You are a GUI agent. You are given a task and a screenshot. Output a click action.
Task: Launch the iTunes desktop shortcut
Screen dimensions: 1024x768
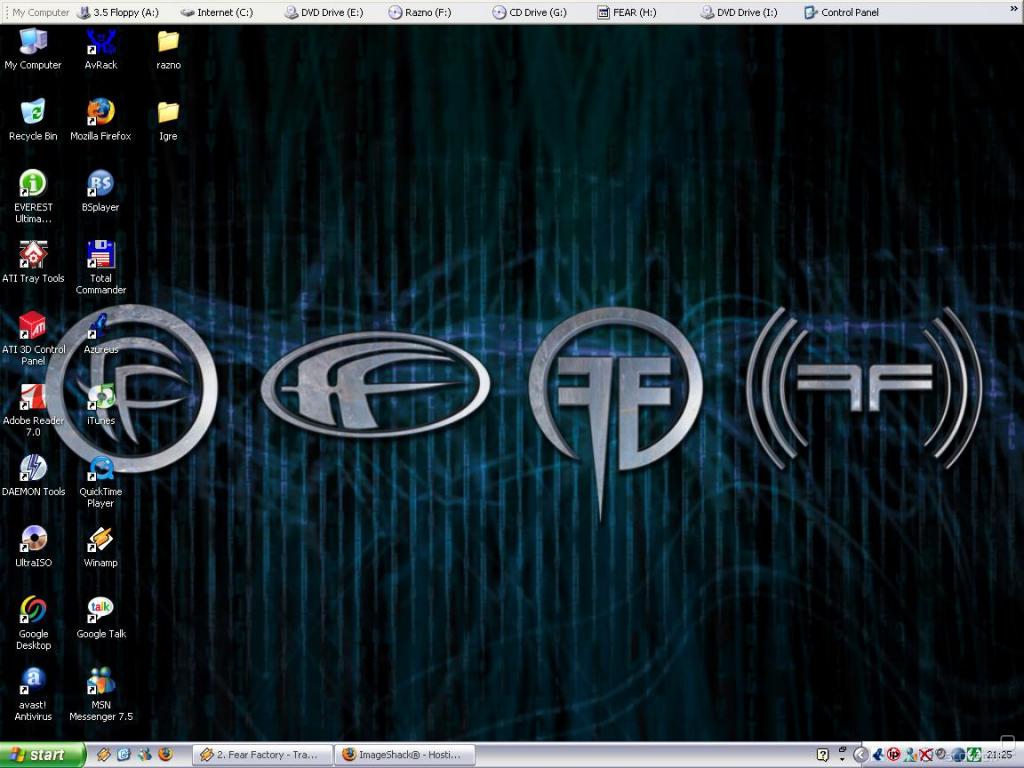(x=101, y=405)
